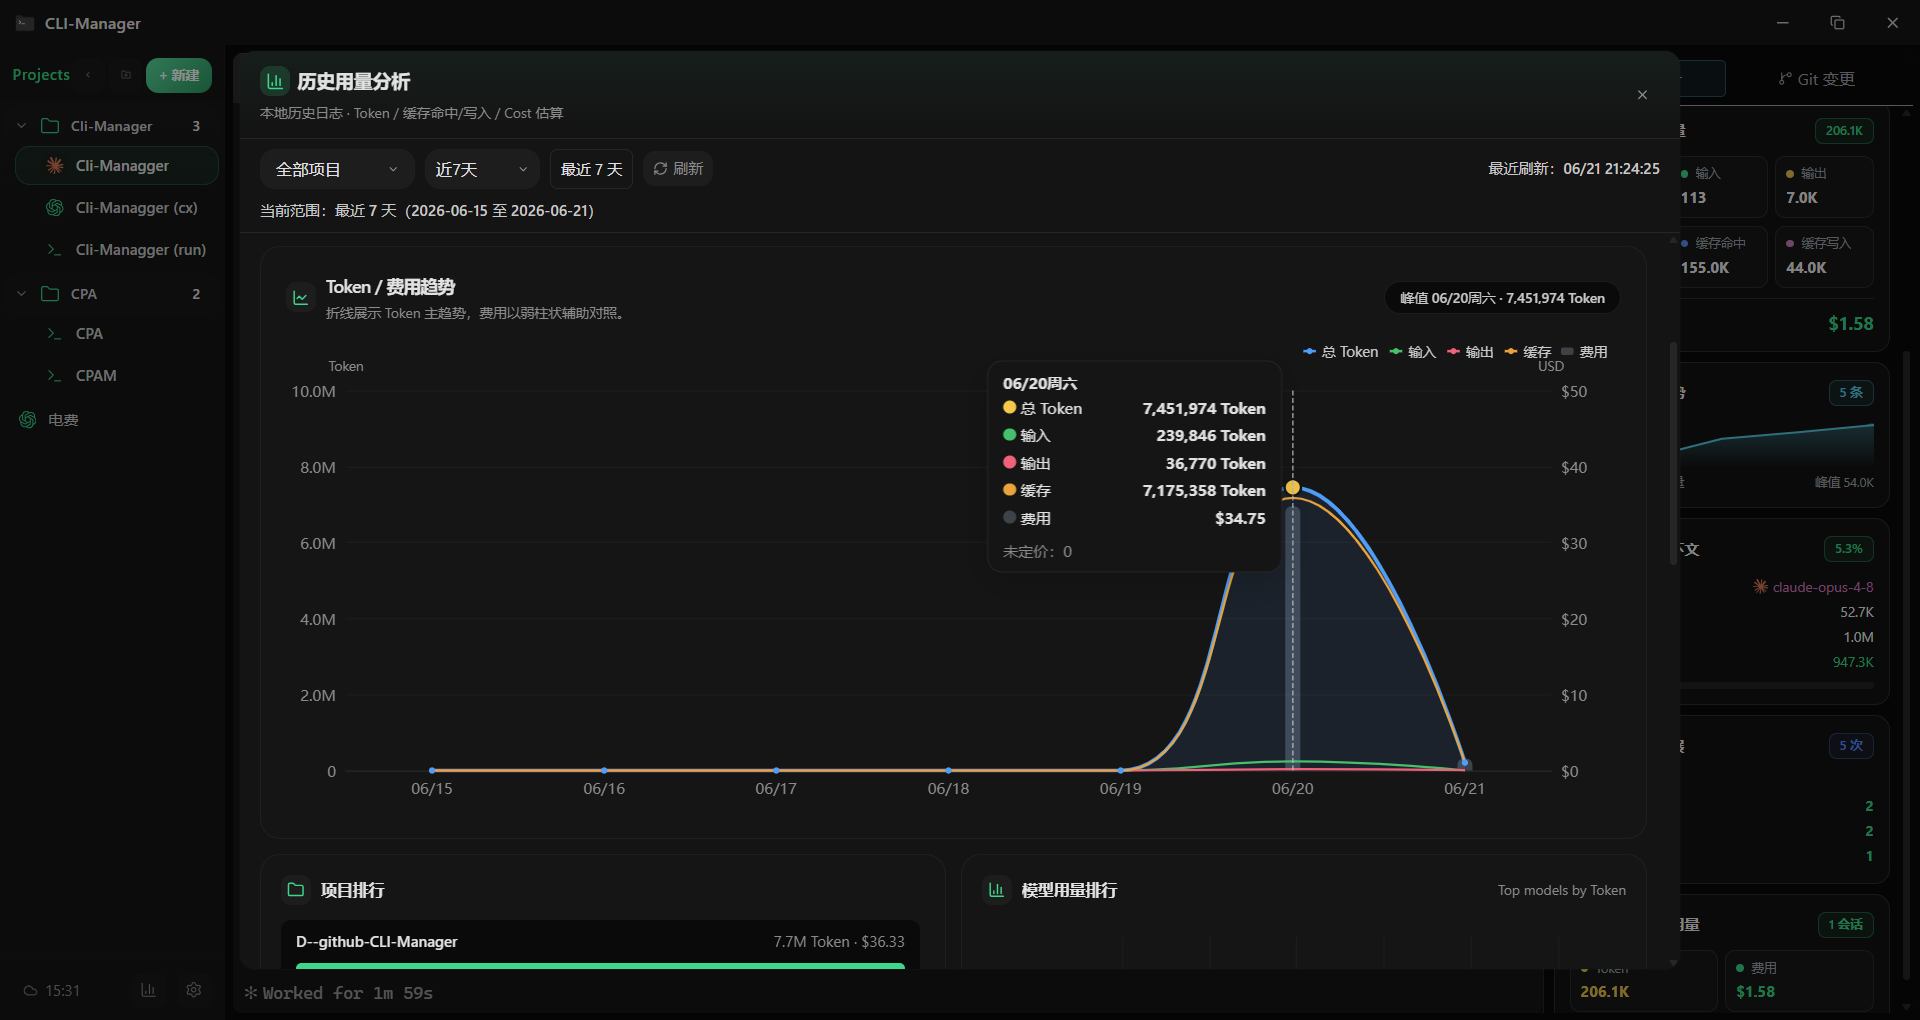Toggle the 缓存 legend series
The width and height of the screenshot is (1920, 1020).
tap(1528, 352)
